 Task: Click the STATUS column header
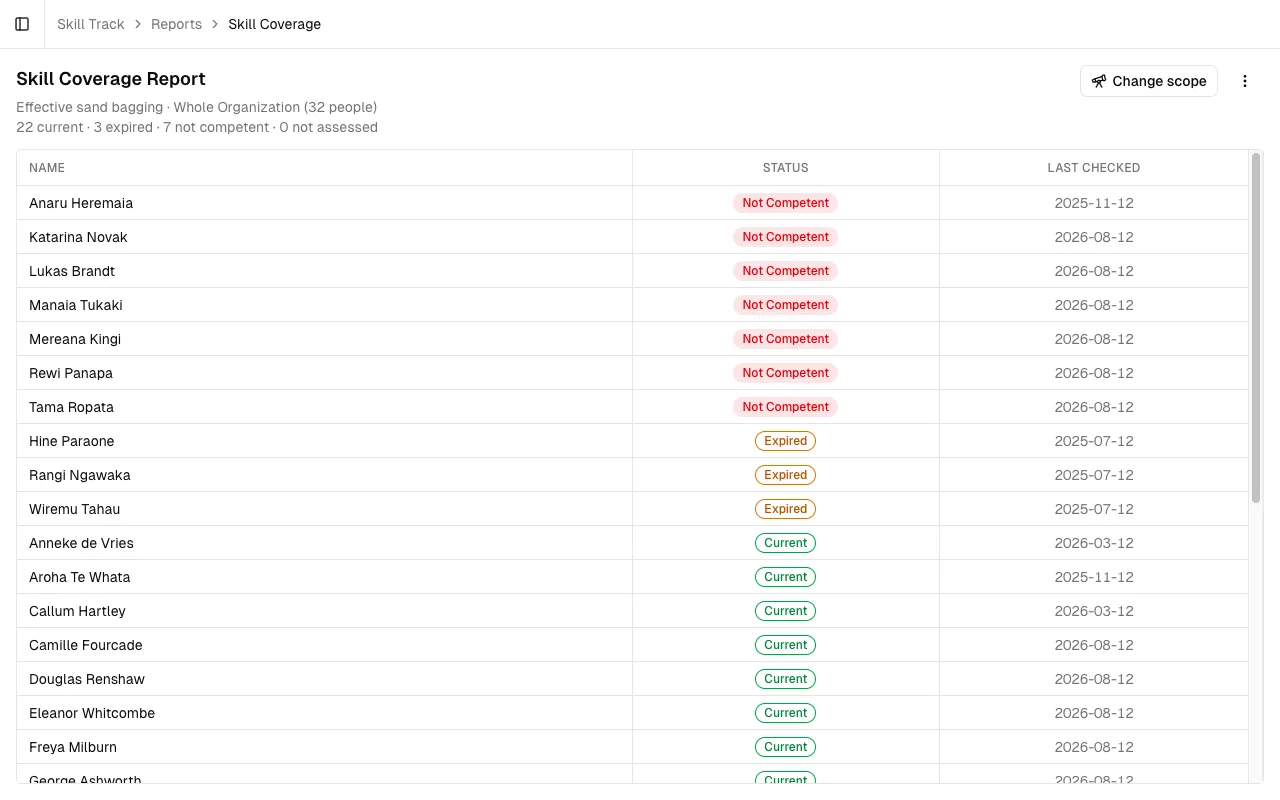pos(786,168)
